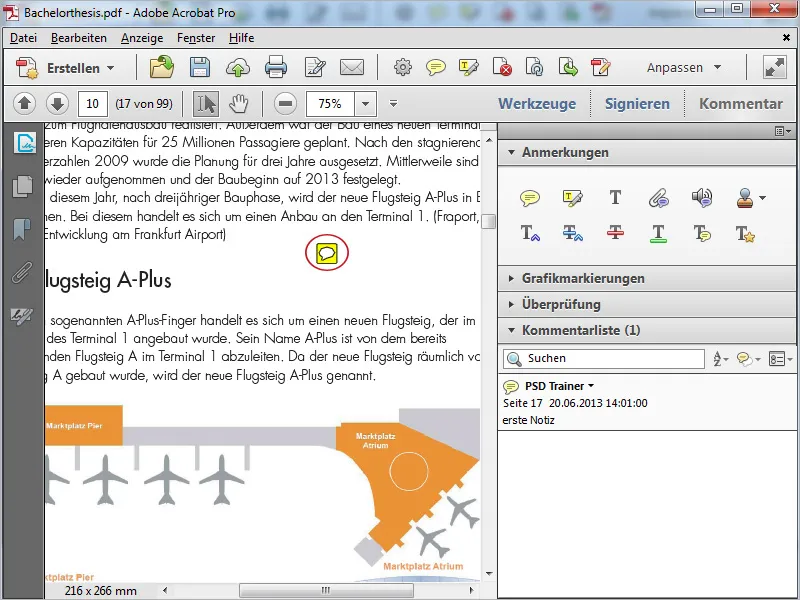Viewport: 800px width, 600px height.
Task: Print the document via printer icon
Action: click(x=276, y=67)
